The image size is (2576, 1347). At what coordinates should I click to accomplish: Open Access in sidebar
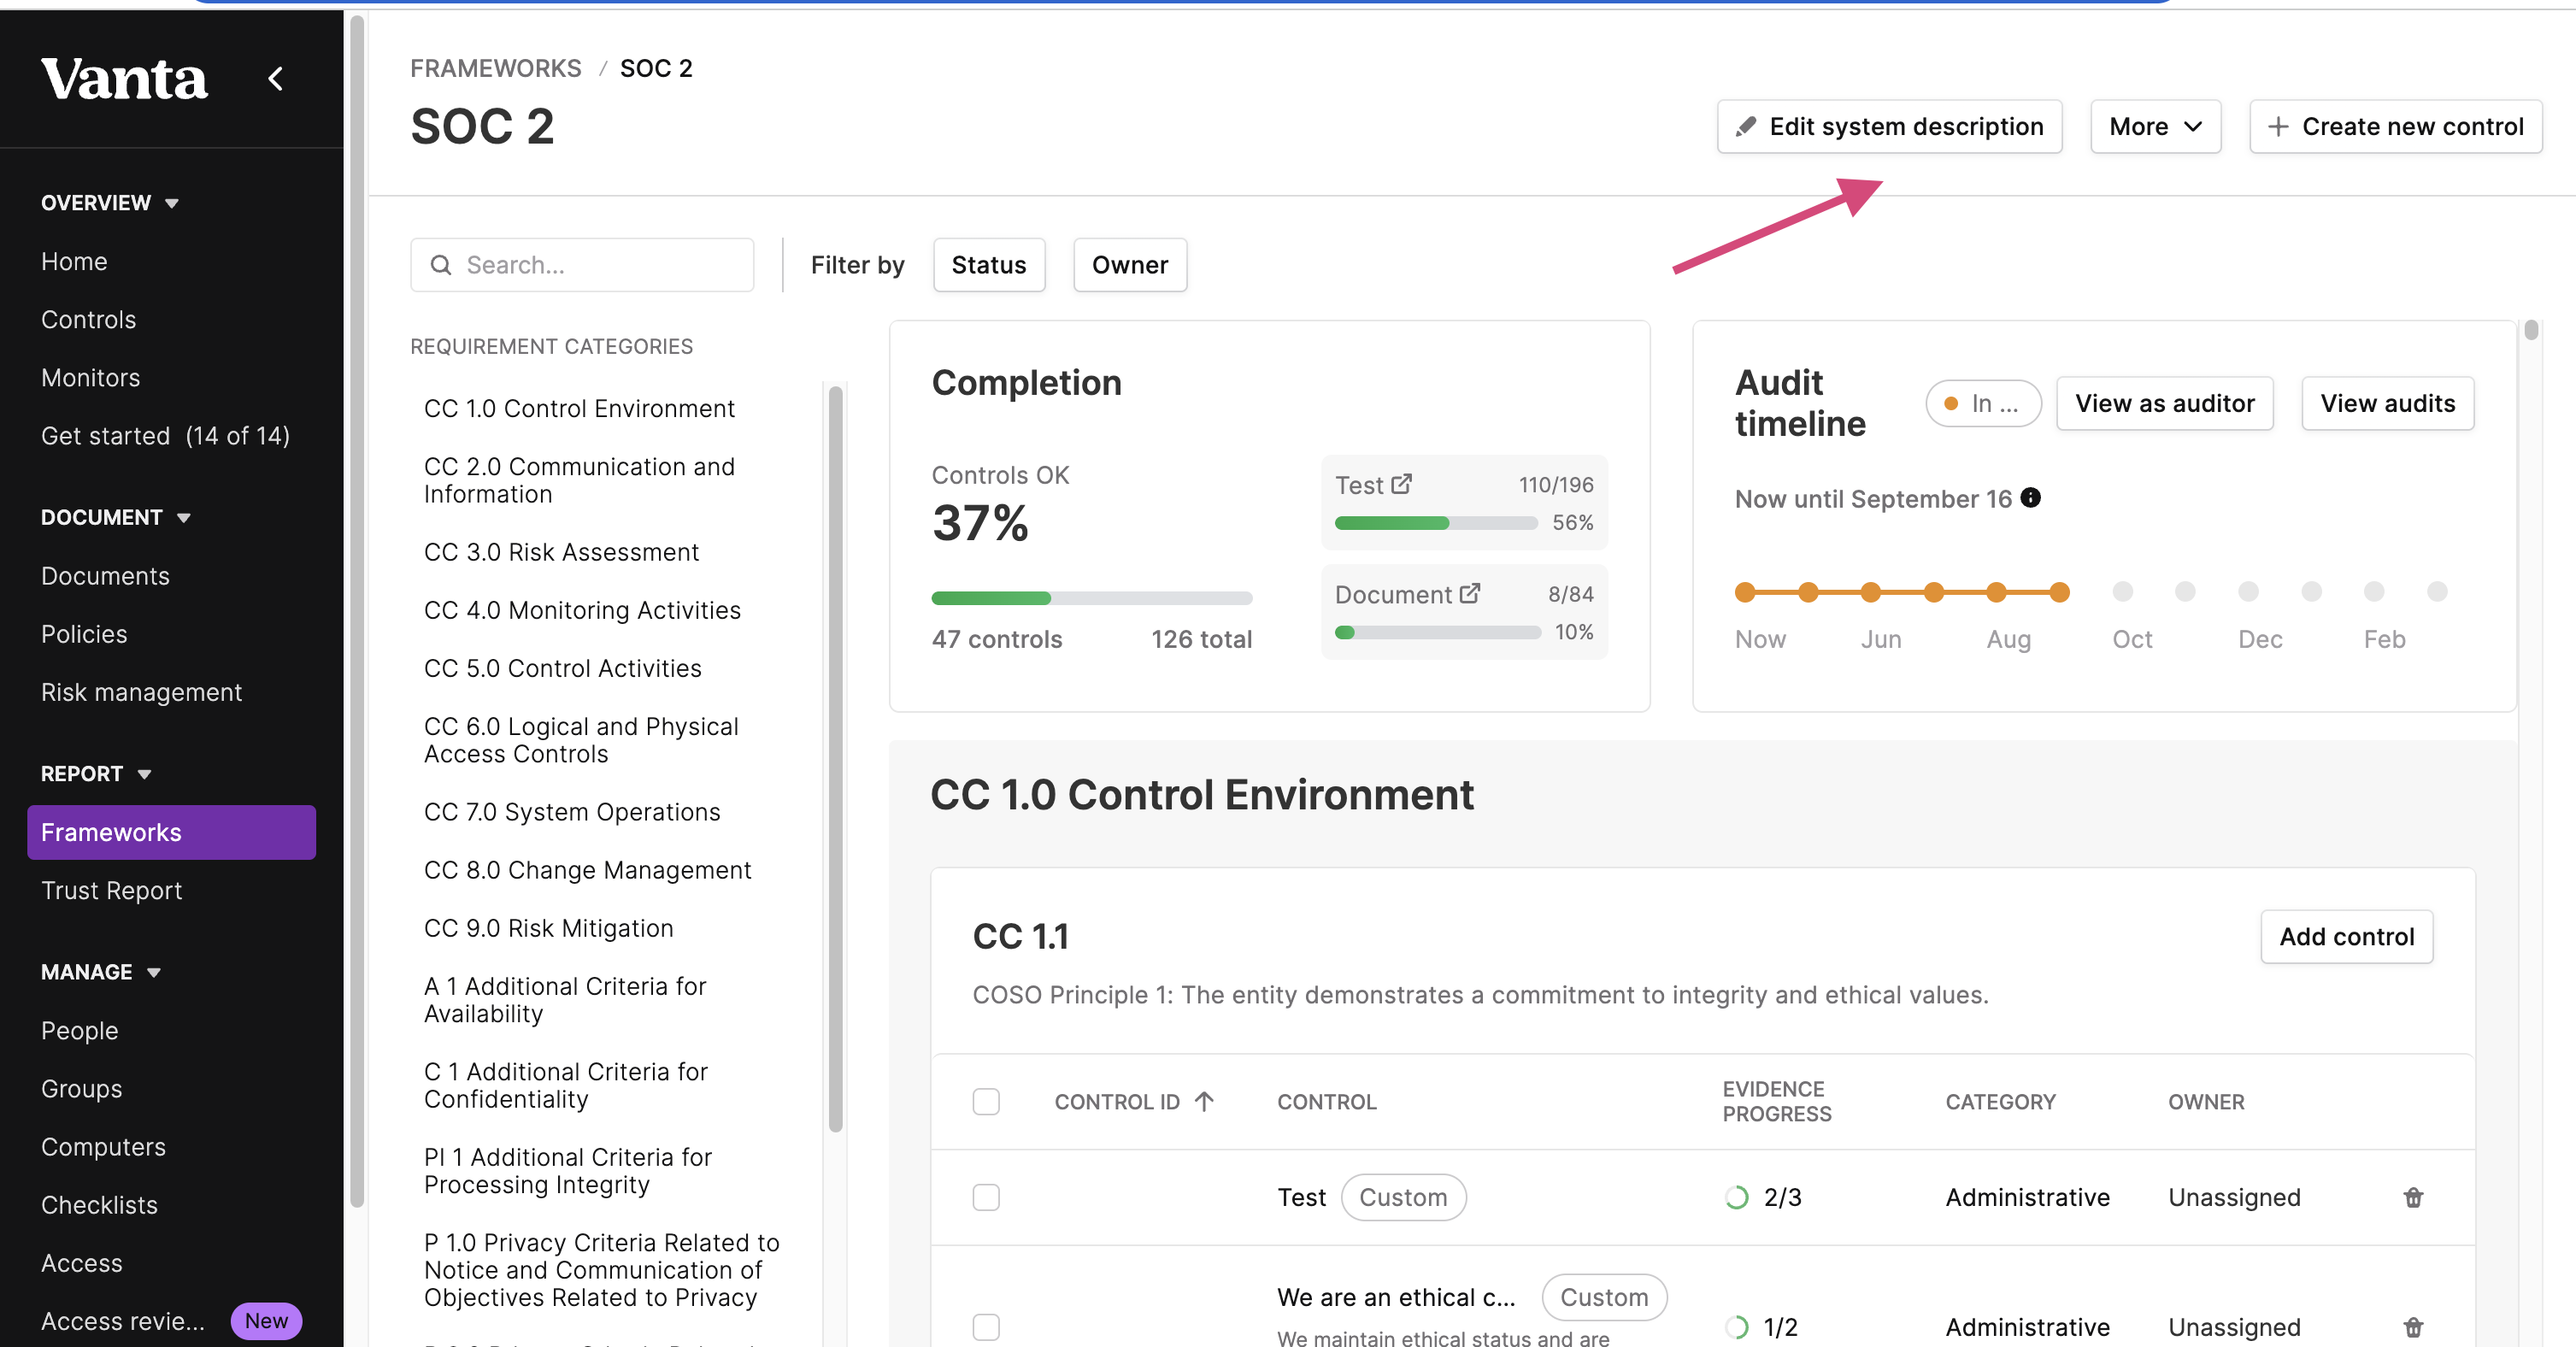[x=81, y=1262]
